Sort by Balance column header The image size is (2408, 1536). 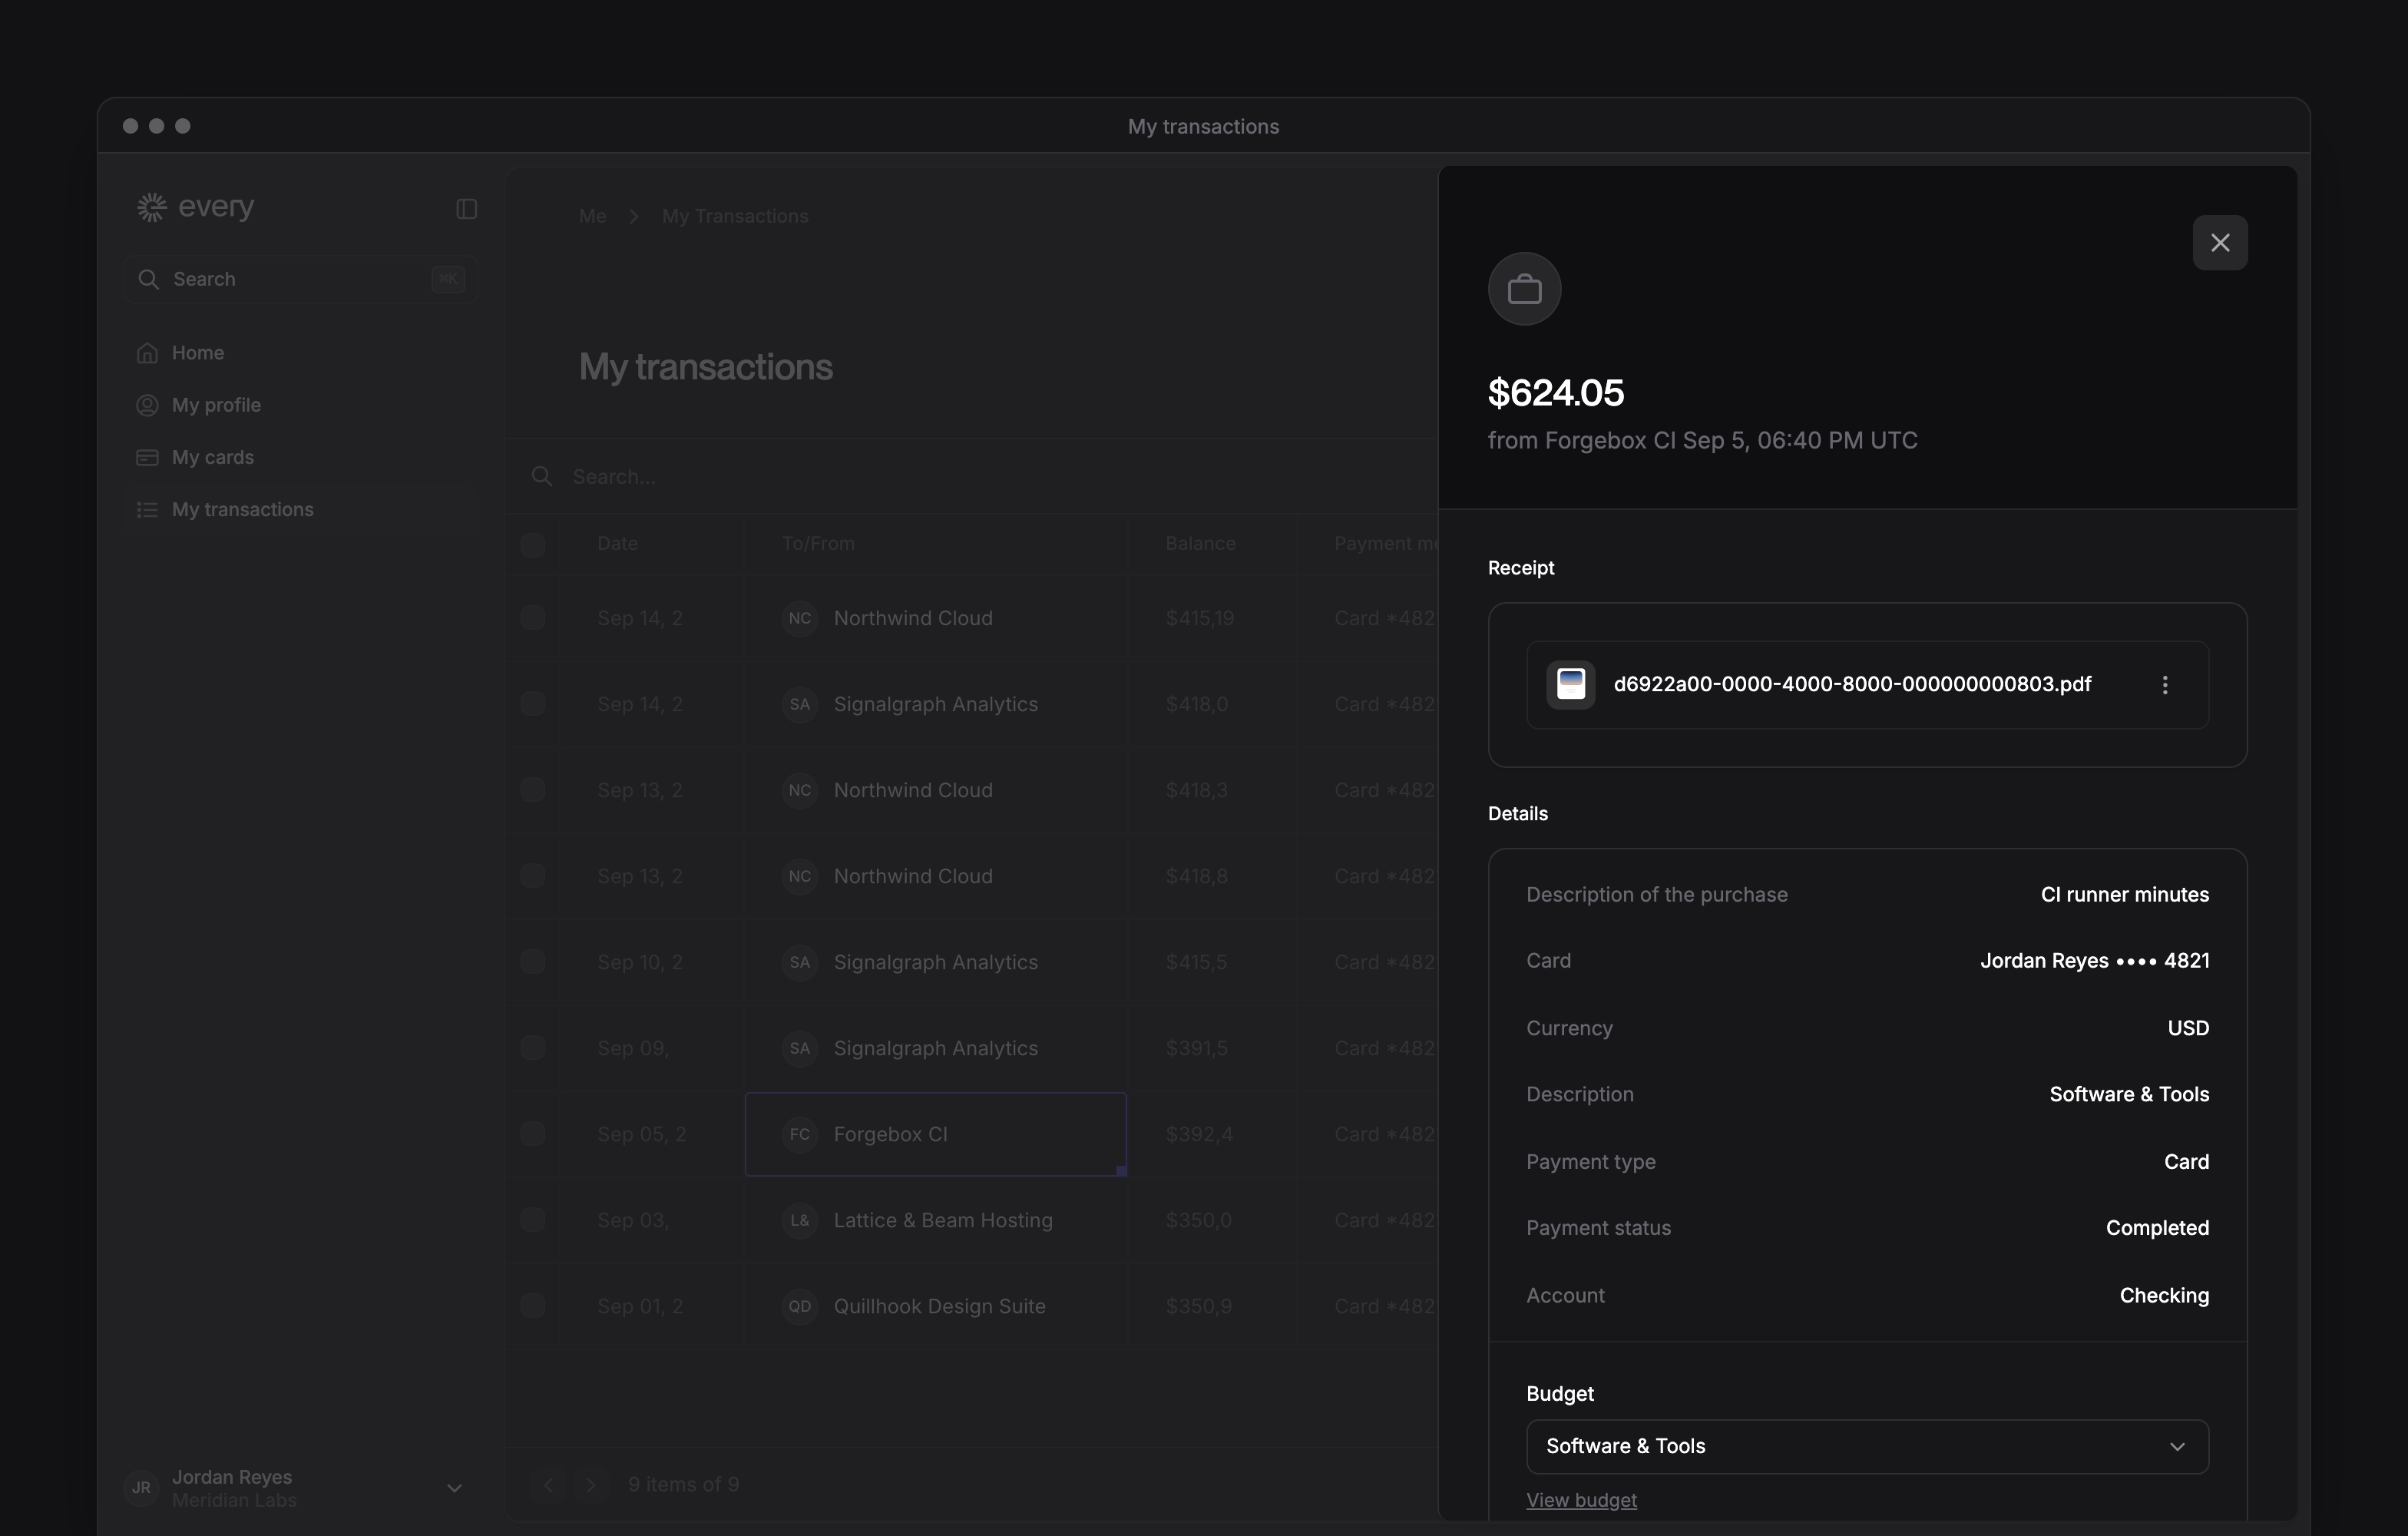(x=1200, y=544)
